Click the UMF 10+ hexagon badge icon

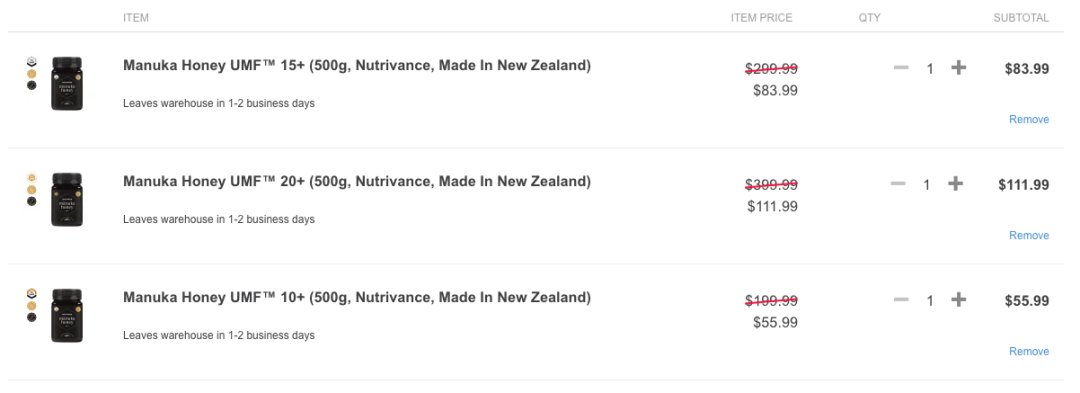click(32, 294)
